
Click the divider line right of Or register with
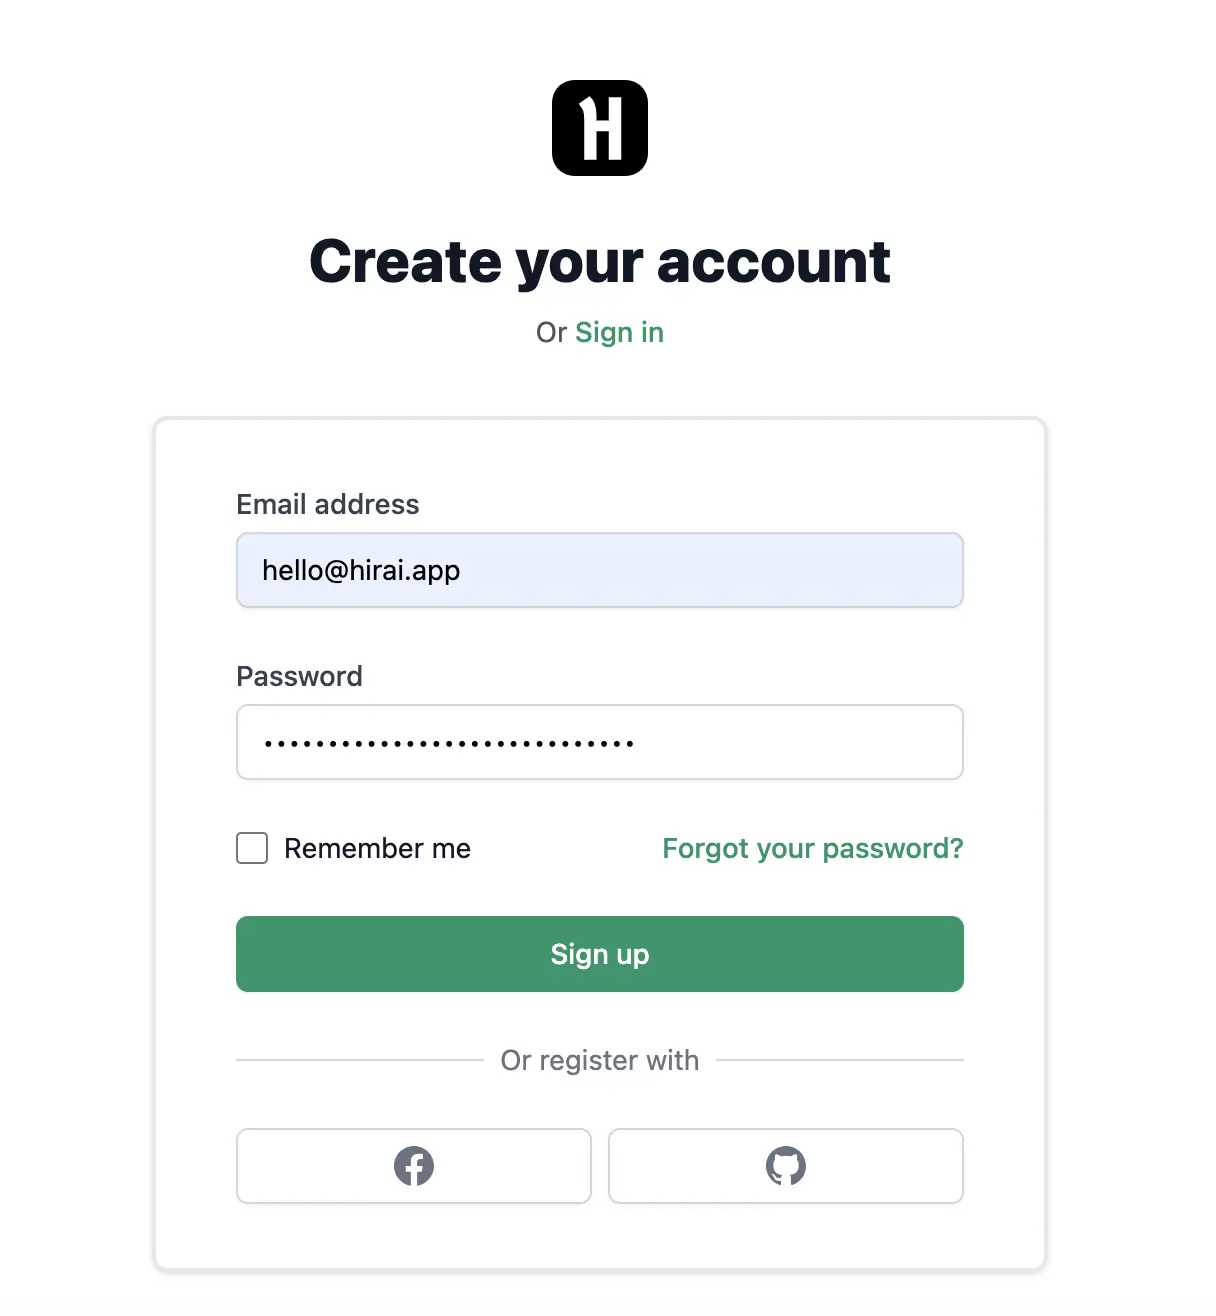pos(840,1060)
